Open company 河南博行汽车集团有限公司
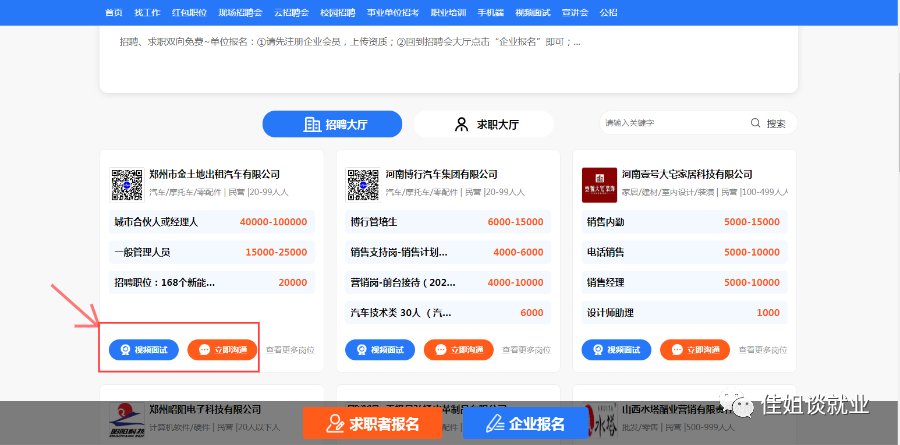 [441, 174]
